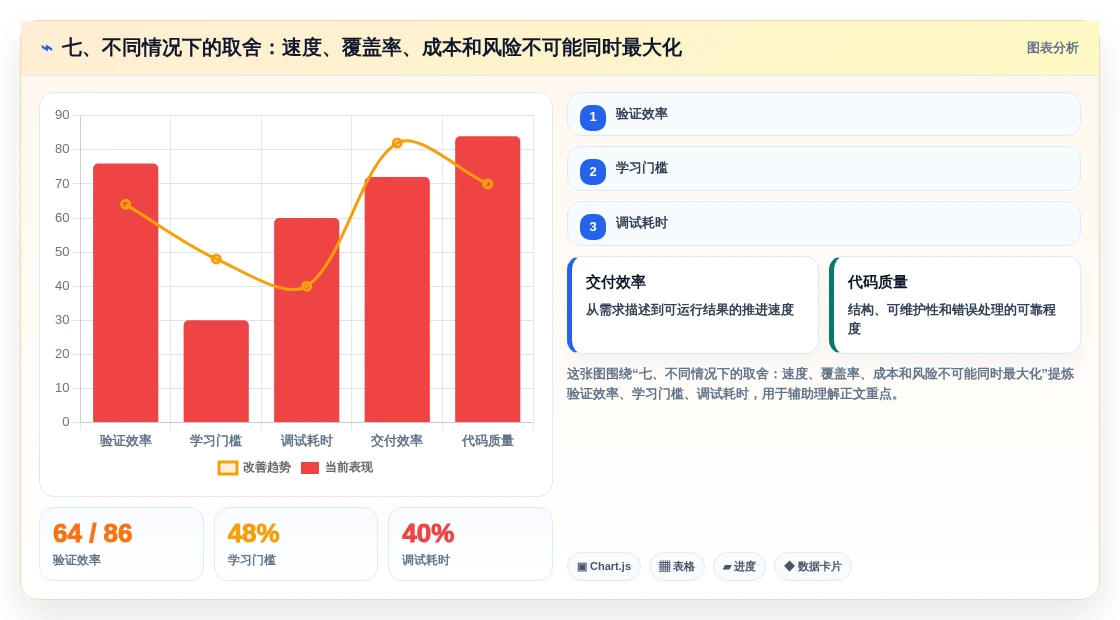Click the trend line point on 调试耗时 bar

306,286
